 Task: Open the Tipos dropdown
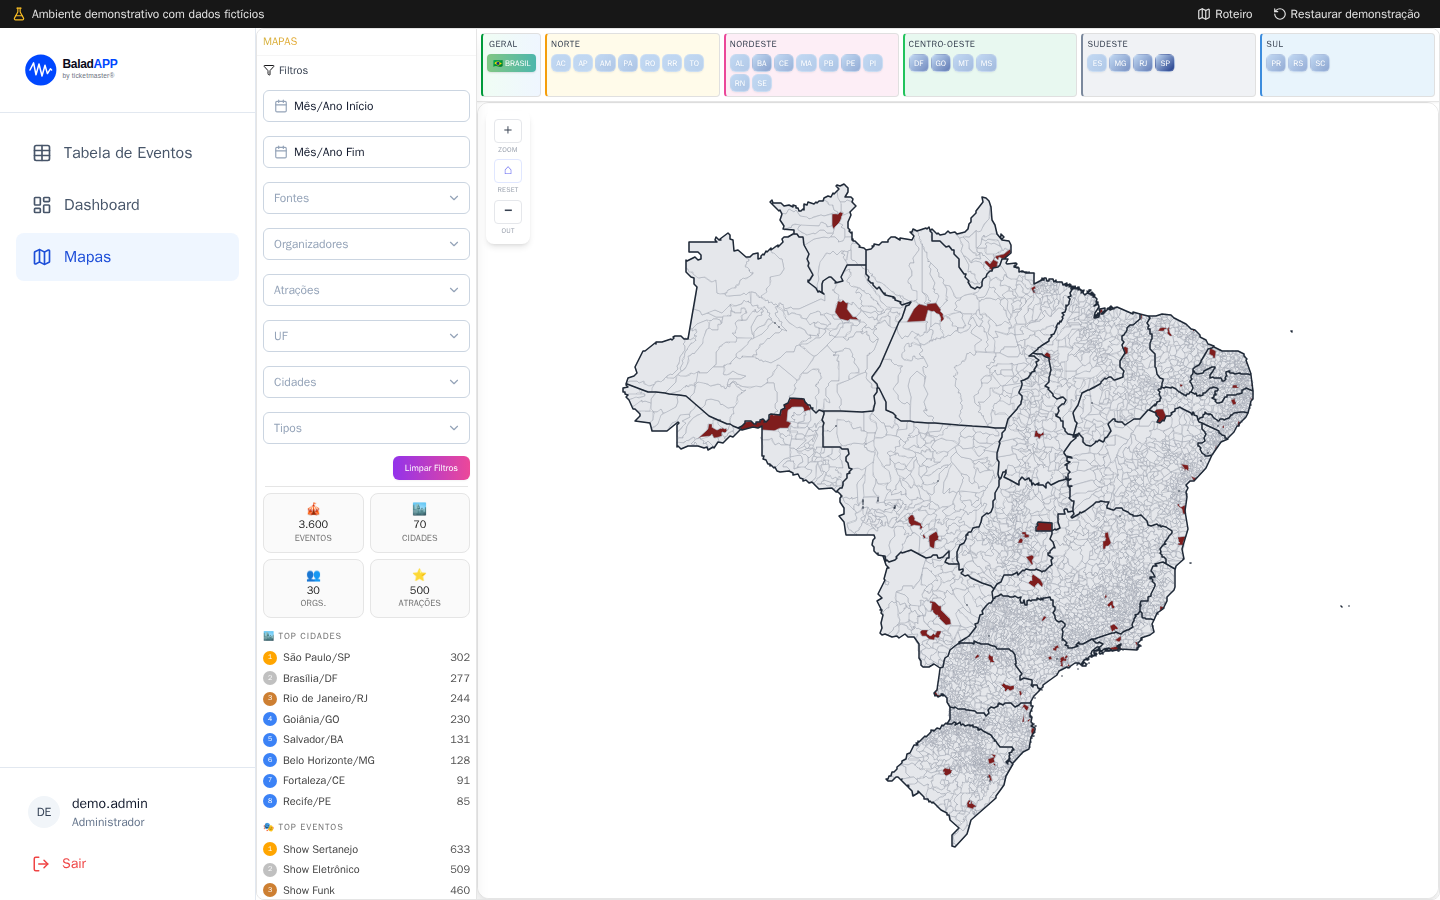point(366,428)
